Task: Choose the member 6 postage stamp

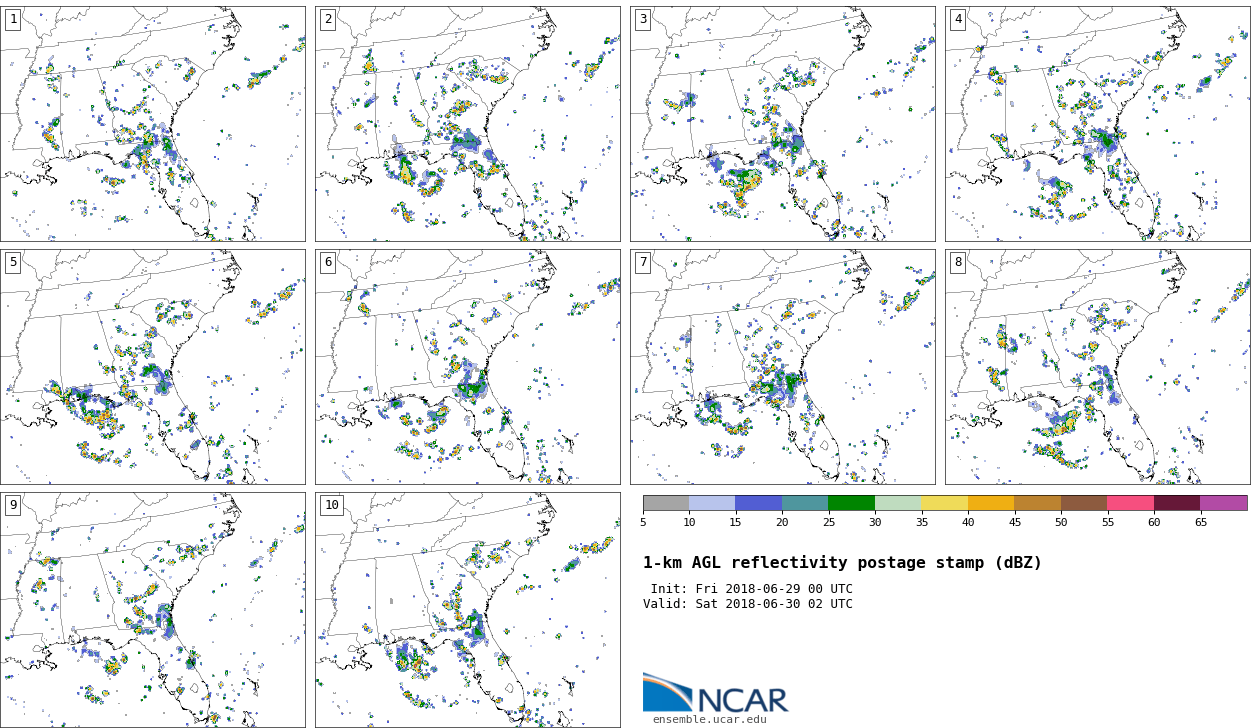Action: 467,367
